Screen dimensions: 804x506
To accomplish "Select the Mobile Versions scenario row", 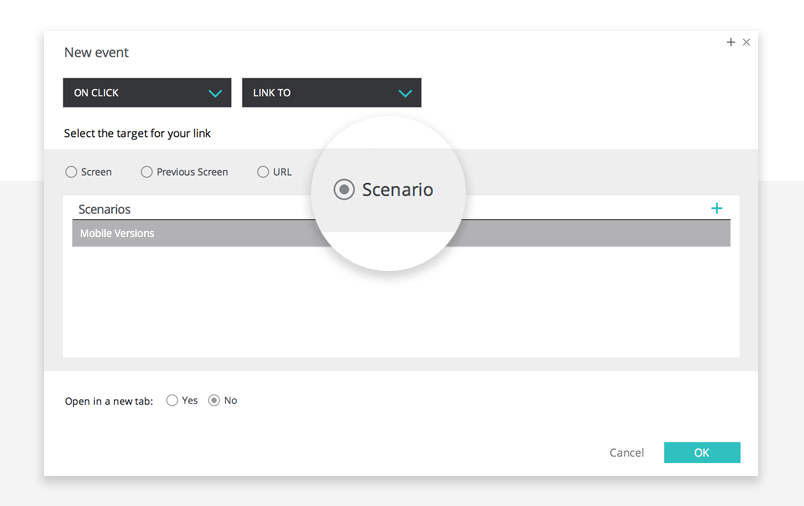I will click(401, 233).
